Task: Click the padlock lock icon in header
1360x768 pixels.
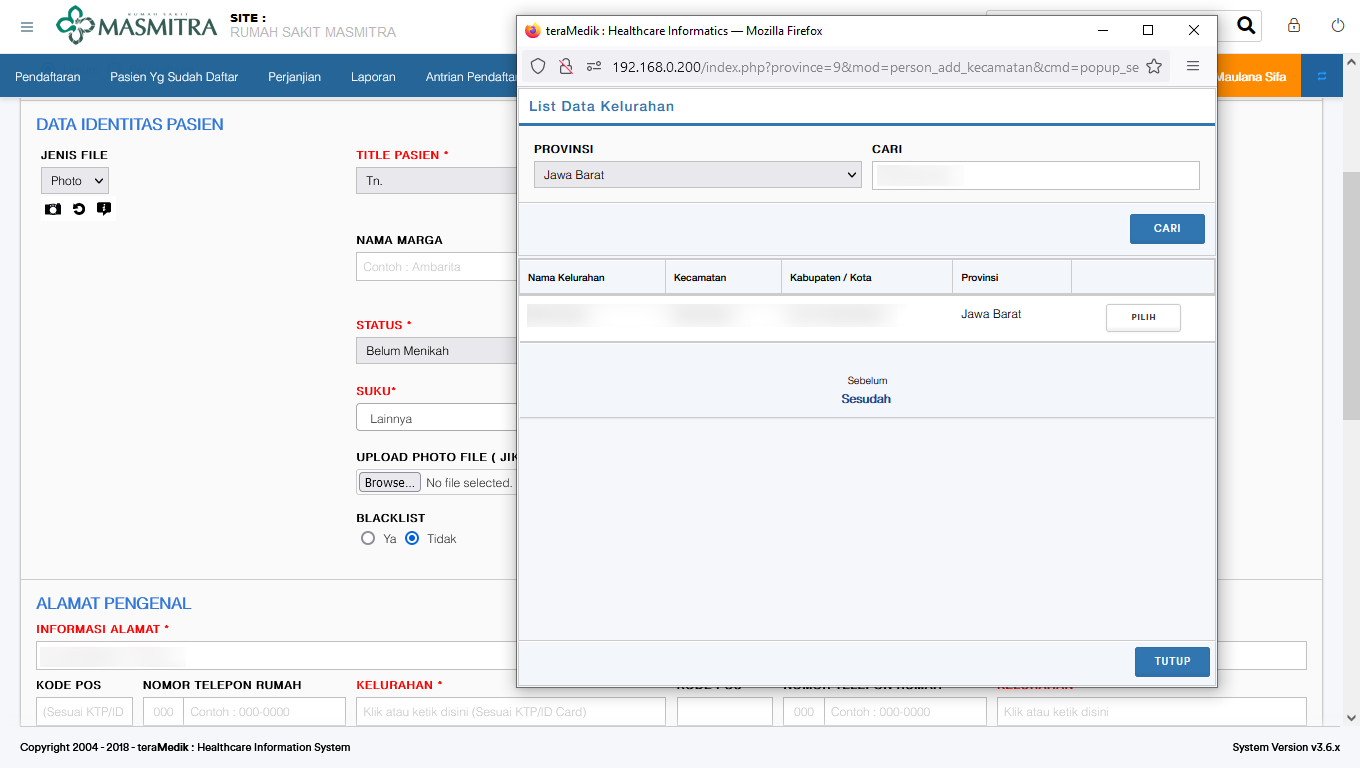Action: (1294, 26)
